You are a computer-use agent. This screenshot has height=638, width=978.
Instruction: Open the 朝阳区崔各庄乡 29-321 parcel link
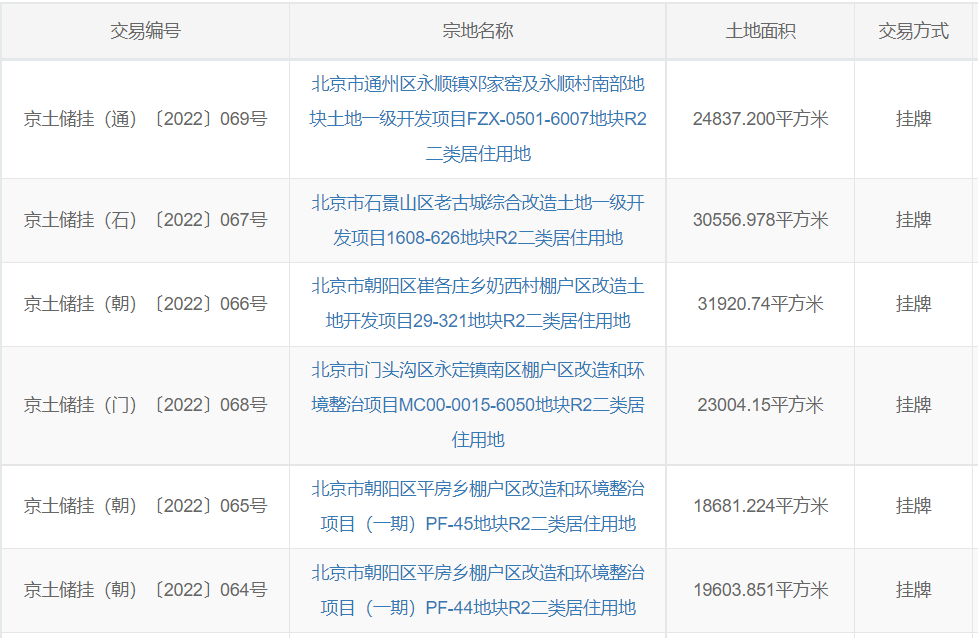(x=478, y=303)
